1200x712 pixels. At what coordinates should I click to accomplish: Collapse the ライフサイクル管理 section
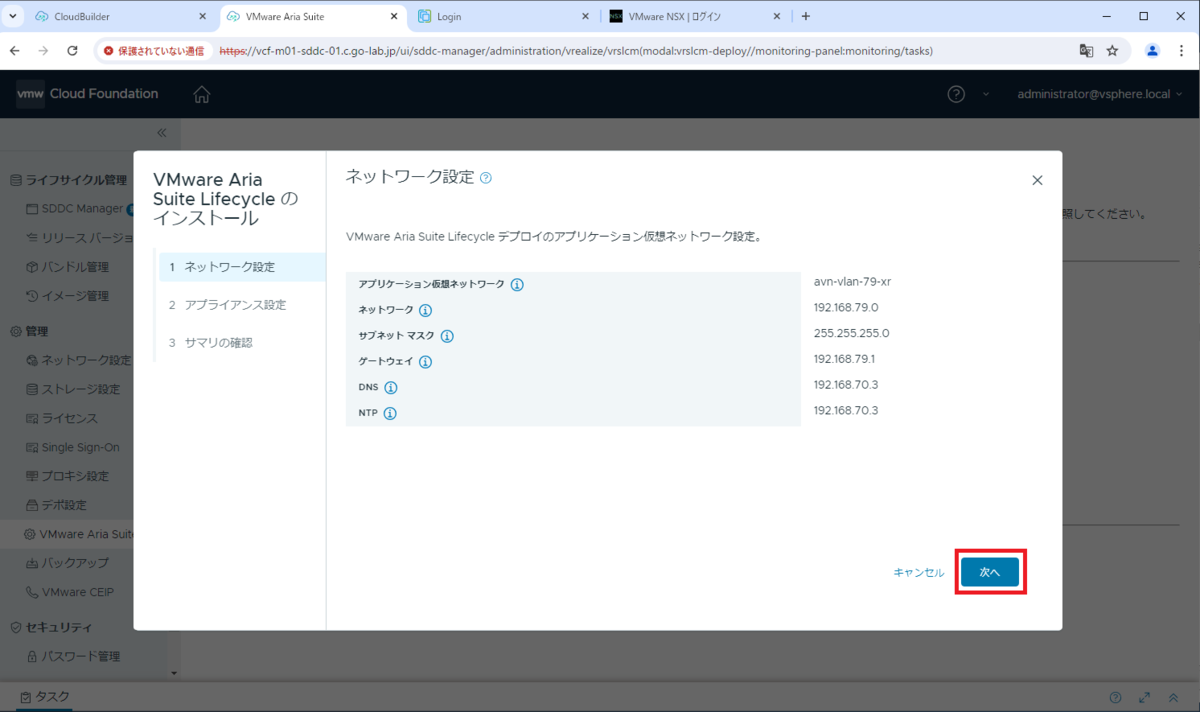pyautogui.click(x=68, y=180)
